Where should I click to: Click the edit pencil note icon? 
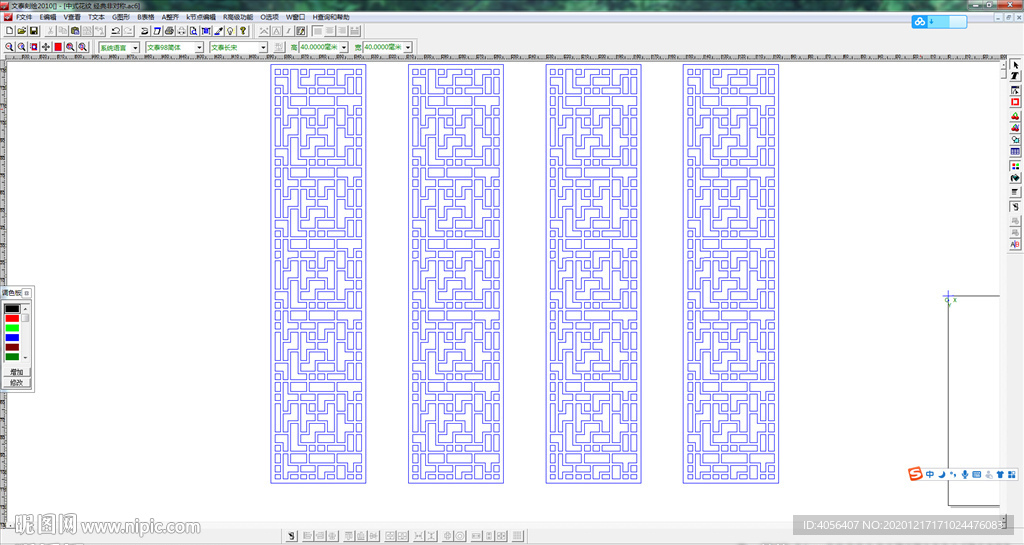[x=300, y=31]
